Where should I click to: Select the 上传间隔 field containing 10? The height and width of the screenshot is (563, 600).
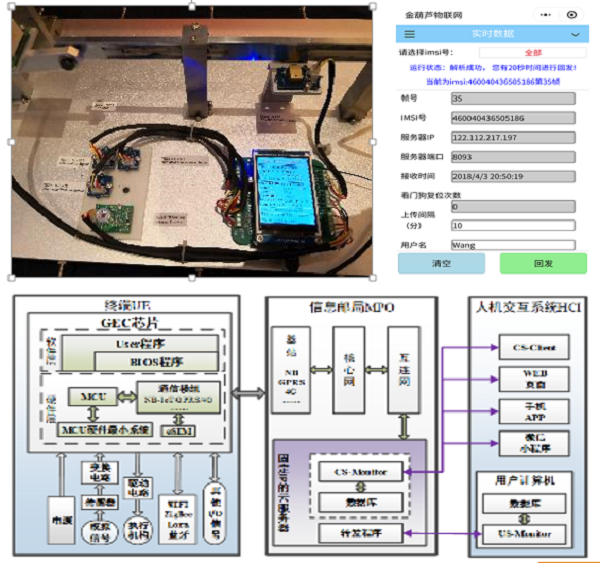click(512, 225)
